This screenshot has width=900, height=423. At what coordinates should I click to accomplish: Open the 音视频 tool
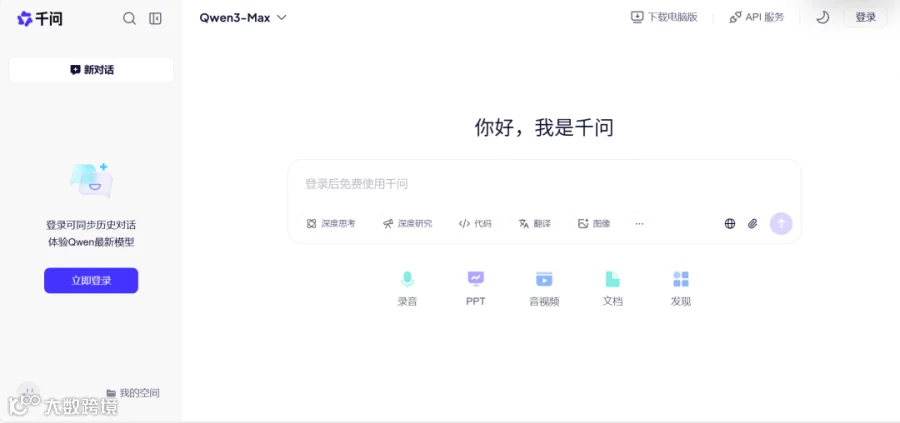[544, 289]
